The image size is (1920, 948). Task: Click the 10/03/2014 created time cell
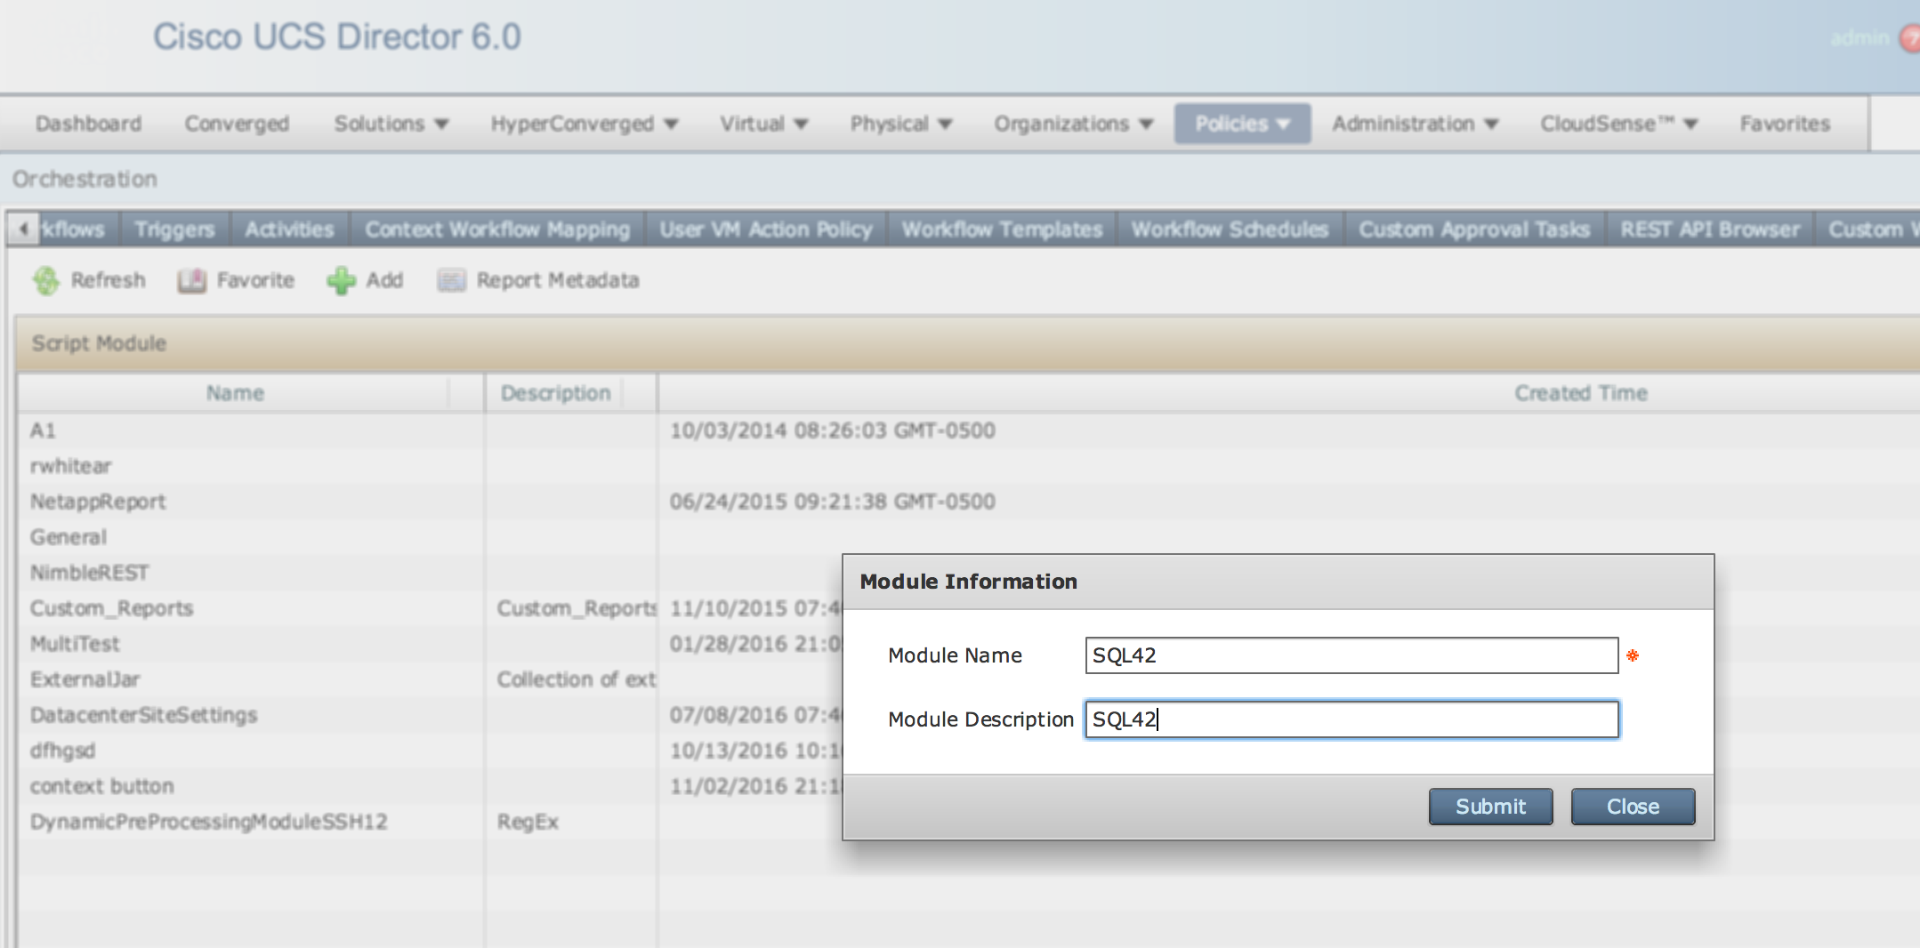[x=832, y=431]
